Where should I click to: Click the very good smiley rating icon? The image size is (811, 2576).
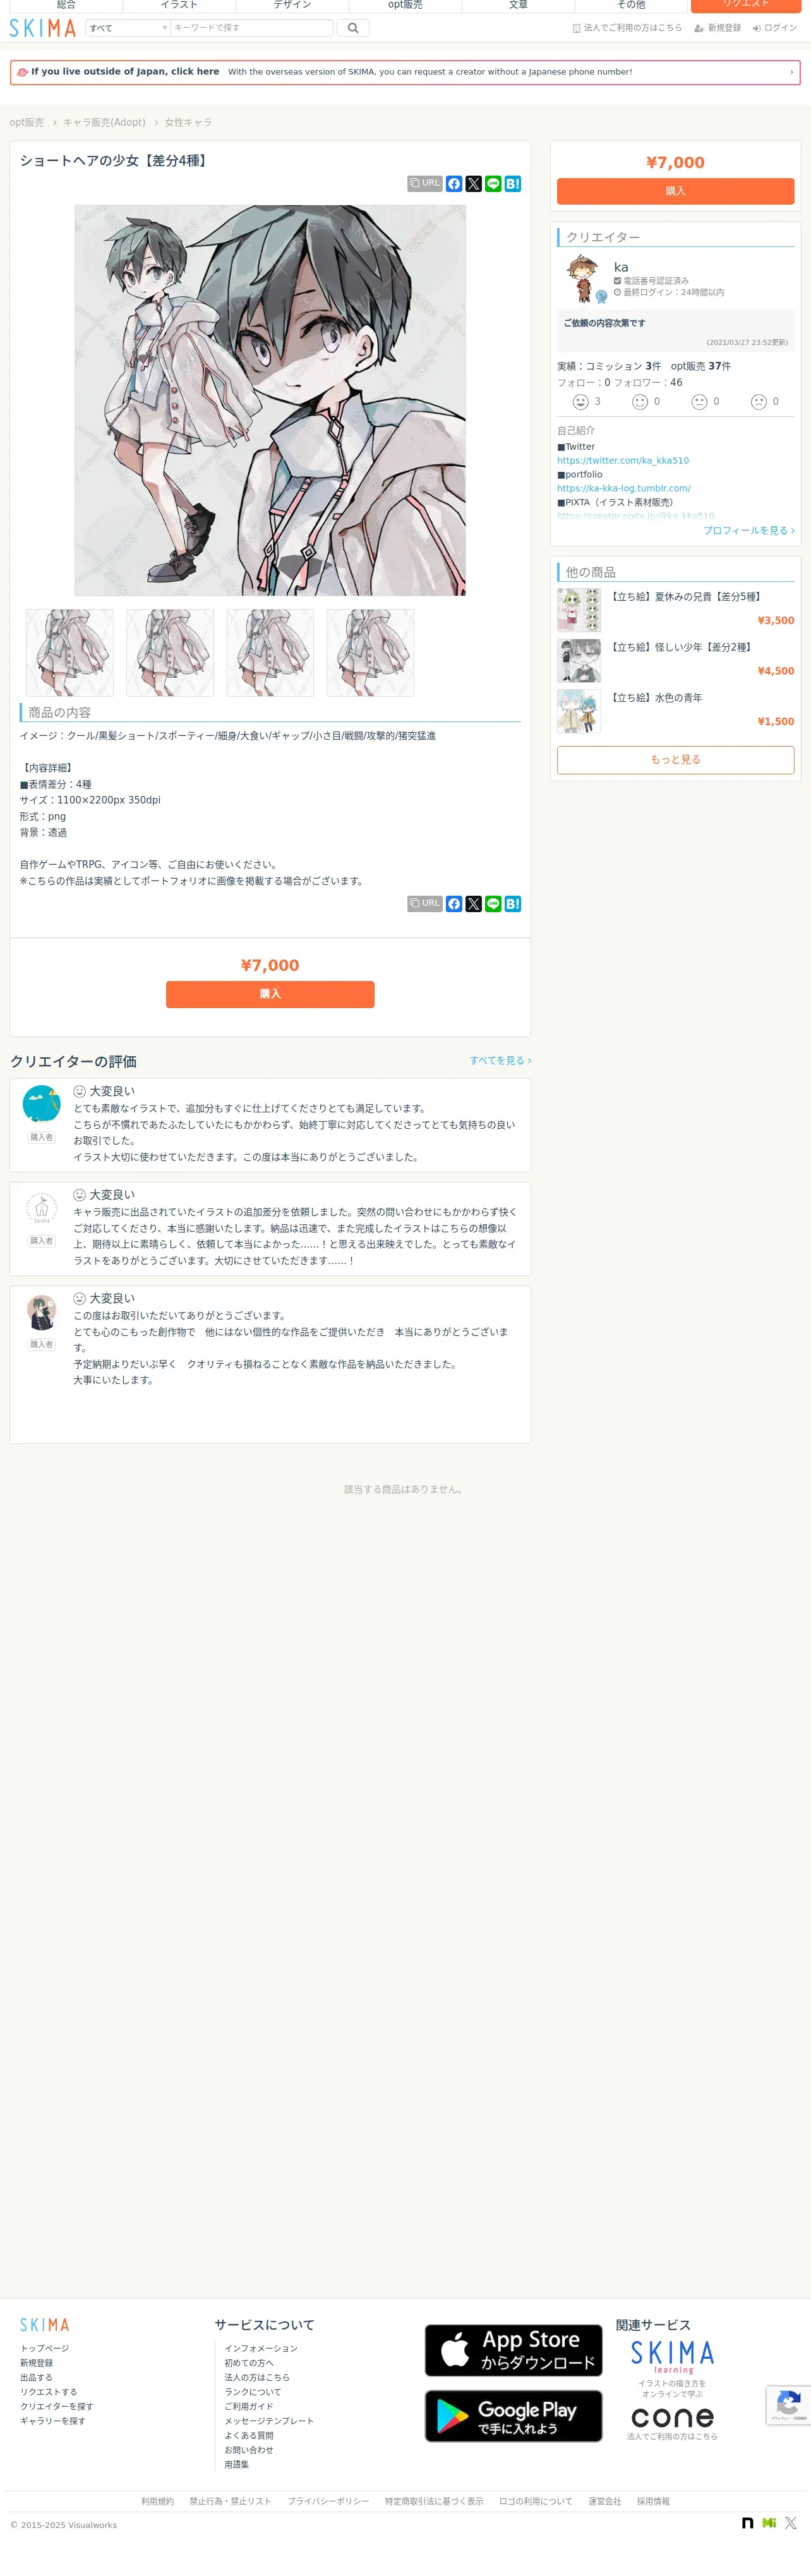(x=580, y=402)
